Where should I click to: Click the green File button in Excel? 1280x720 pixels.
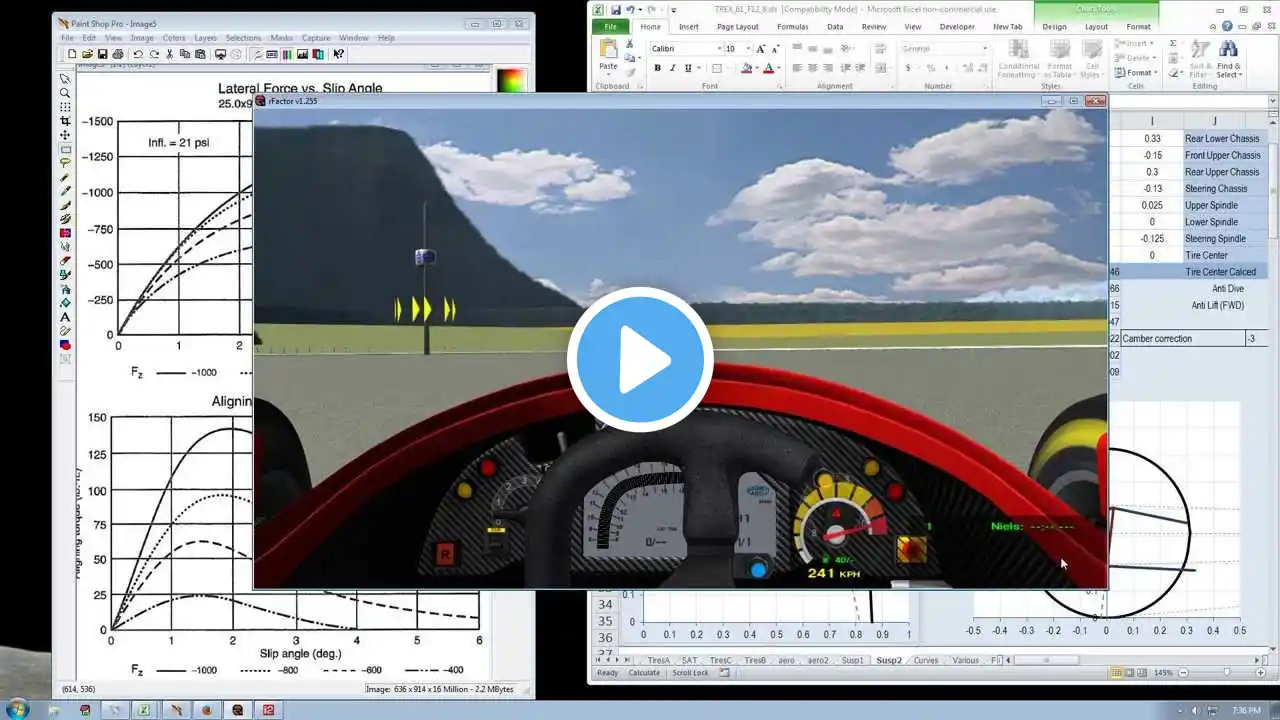(x=610, y=27)
